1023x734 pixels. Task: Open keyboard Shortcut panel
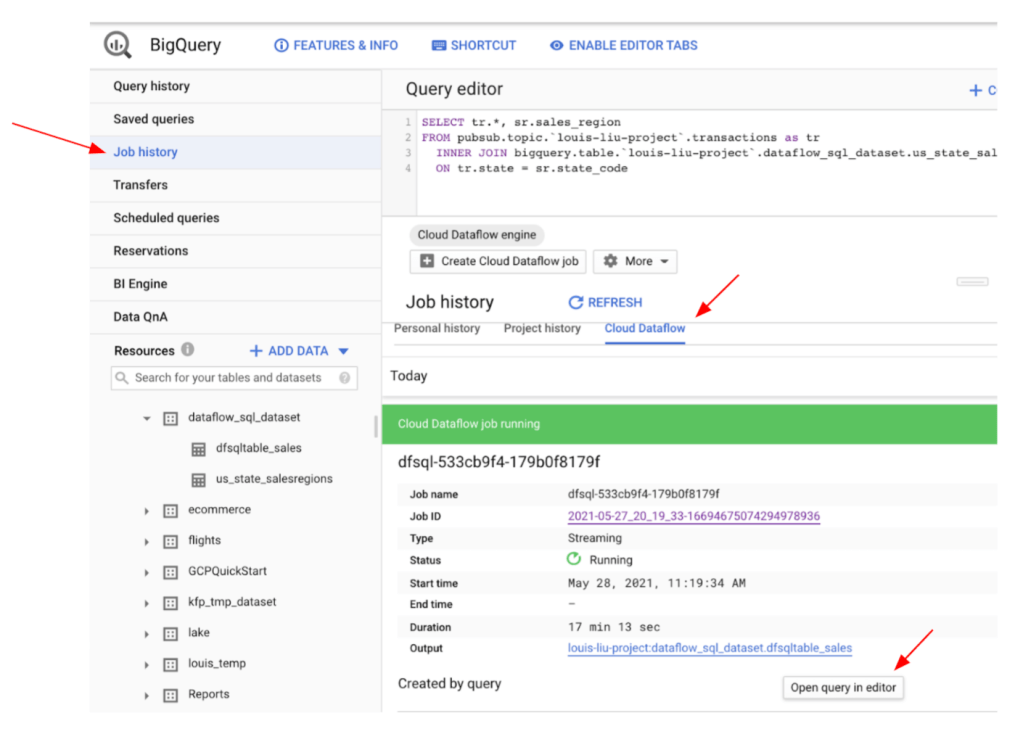474,45
